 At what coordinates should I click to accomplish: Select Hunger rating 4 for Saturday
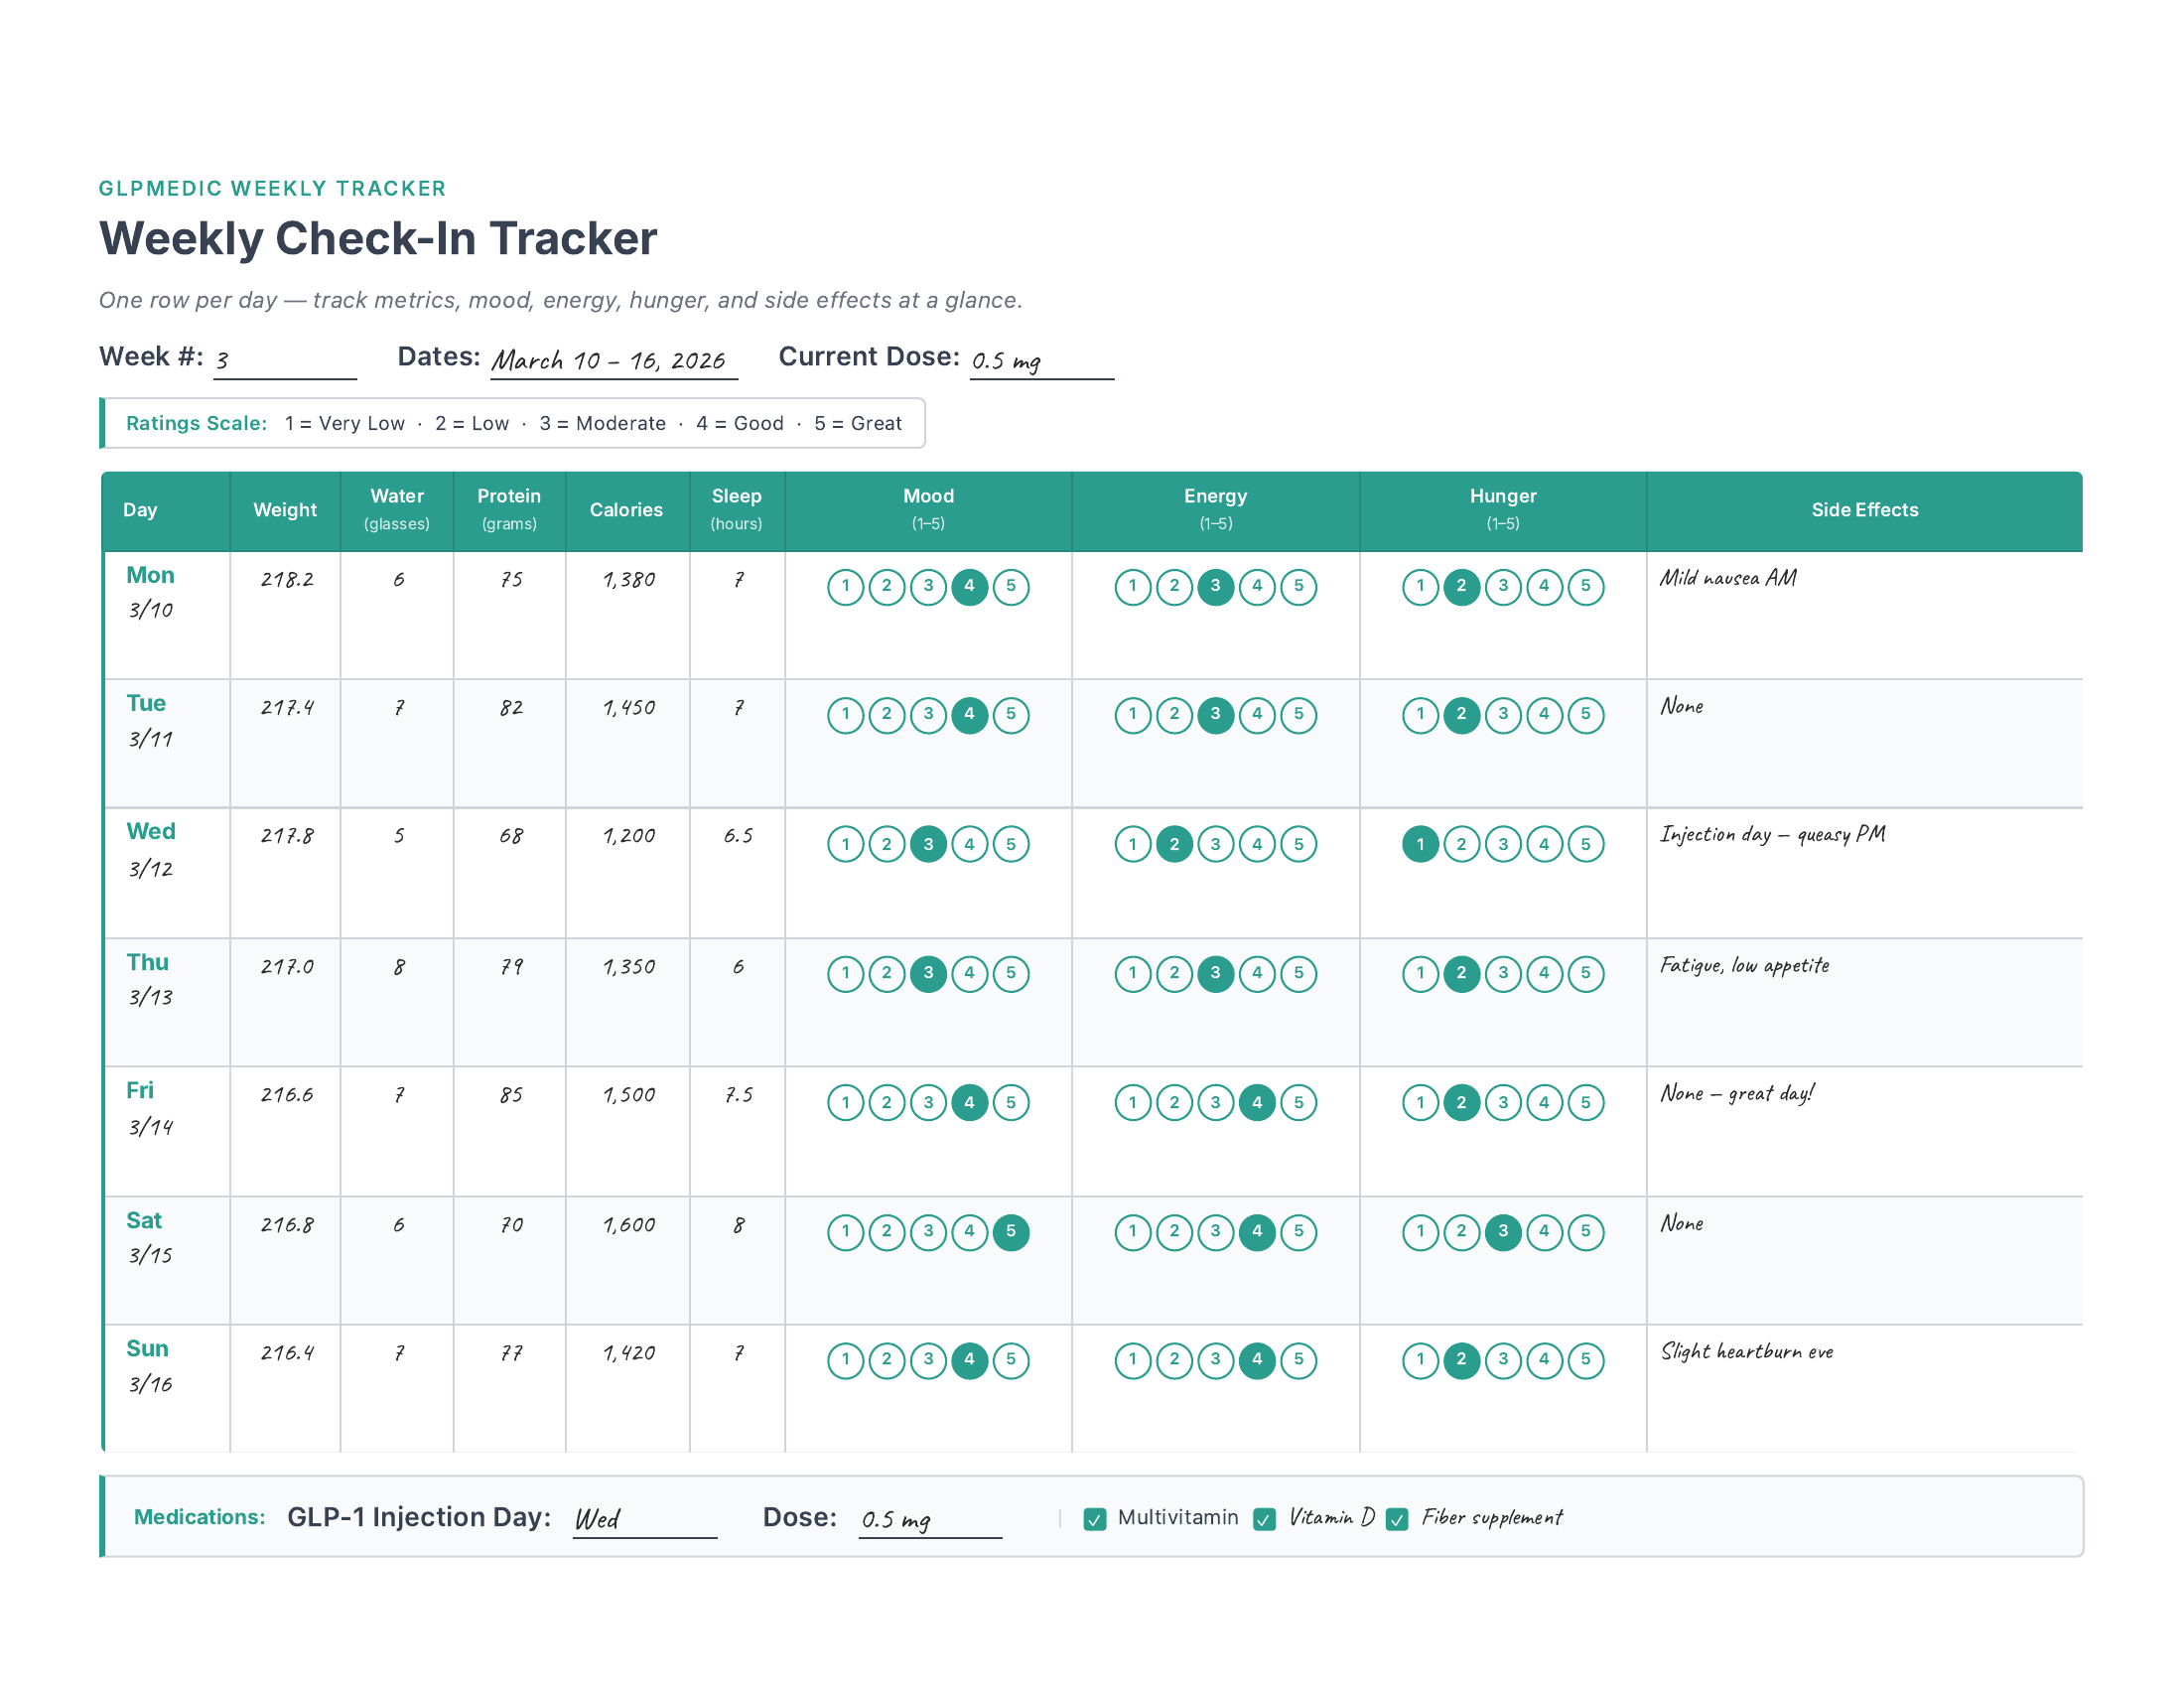coord(1544,1231)
